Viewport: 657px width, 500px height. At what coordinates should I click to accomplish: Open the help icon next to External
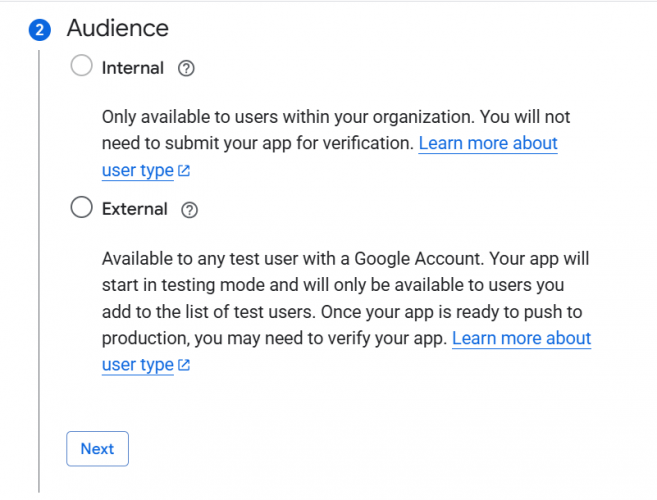(x=189, y=210)
